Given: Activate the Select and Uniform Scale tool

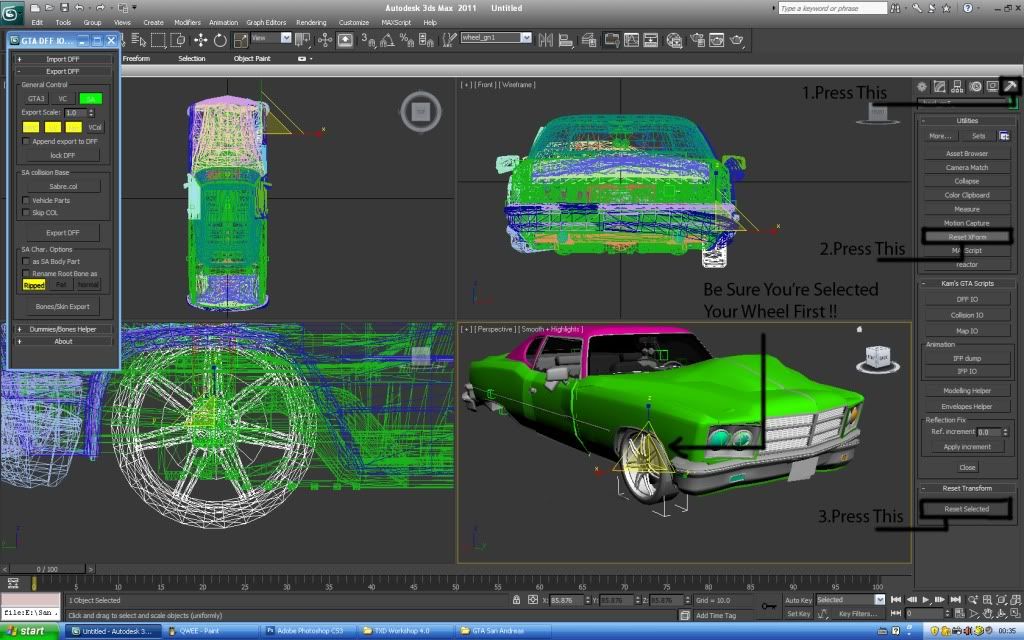Looking at the screenshot, I should click(240, 40).
